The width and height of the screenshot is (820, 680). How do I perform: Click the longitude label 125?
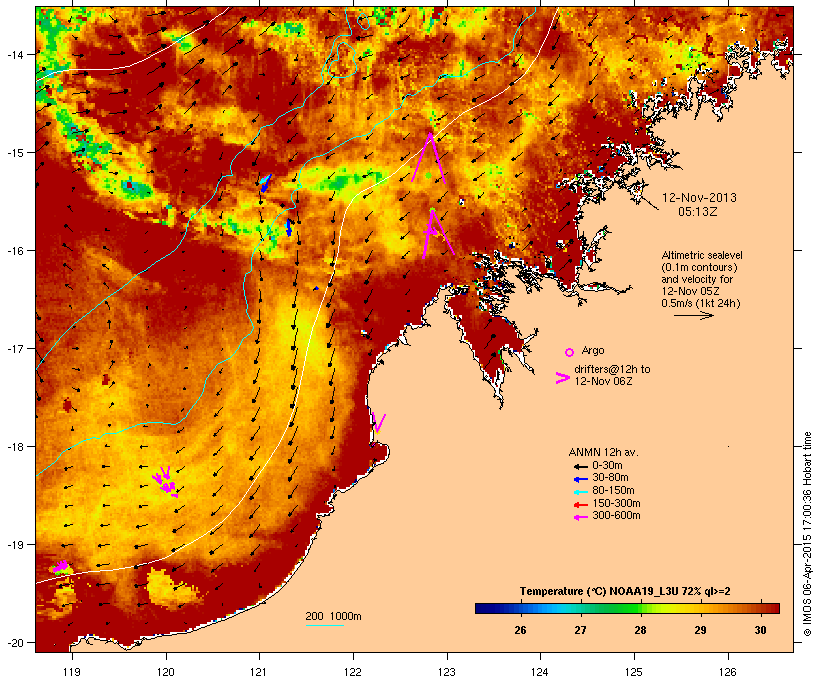[634, 672]
